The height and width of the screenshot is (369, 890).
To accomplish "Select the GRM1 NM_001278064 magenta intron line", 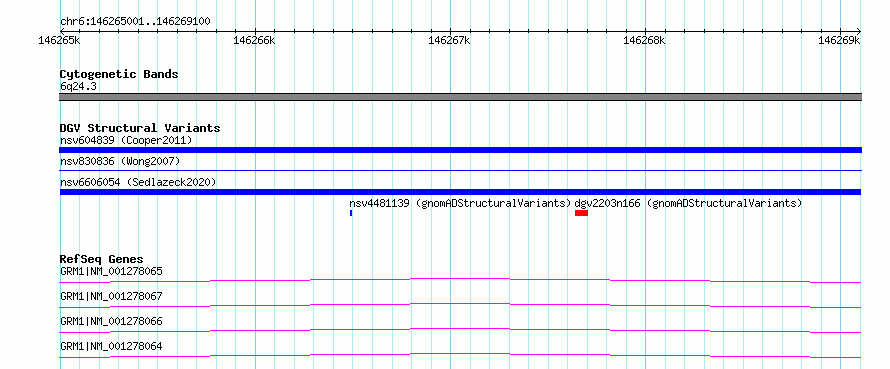I will click(x=460, y=355).
